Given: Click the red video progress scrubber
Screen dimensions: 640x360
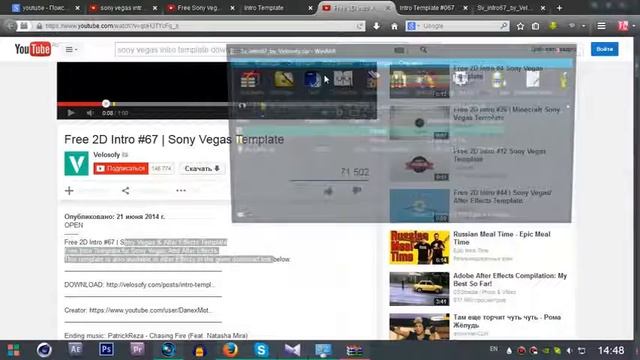Looking at the screenshot, I should coord(106,104).
